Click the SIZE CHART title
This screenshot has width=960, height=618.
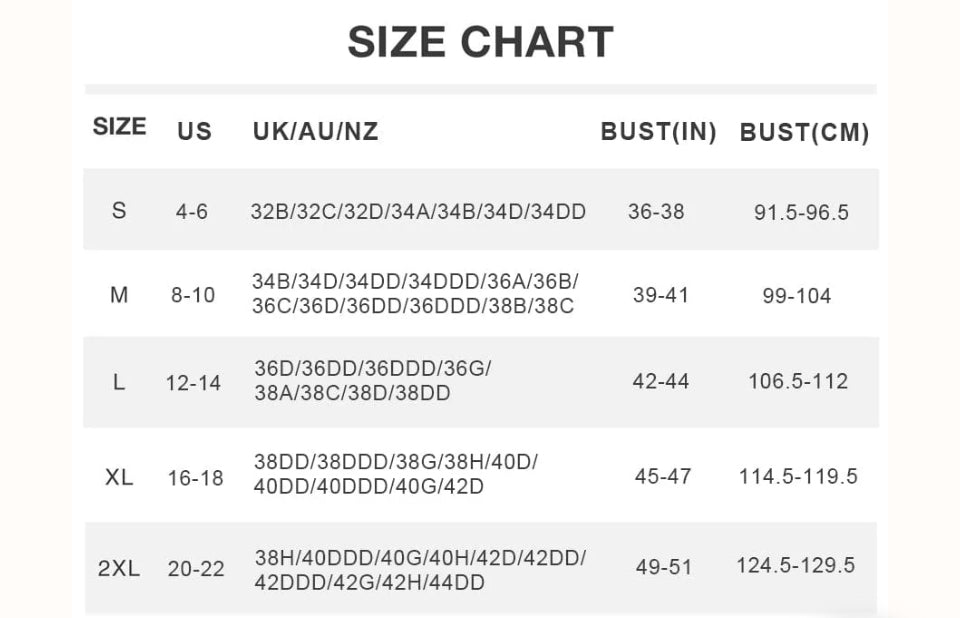[x=481, y=42]
